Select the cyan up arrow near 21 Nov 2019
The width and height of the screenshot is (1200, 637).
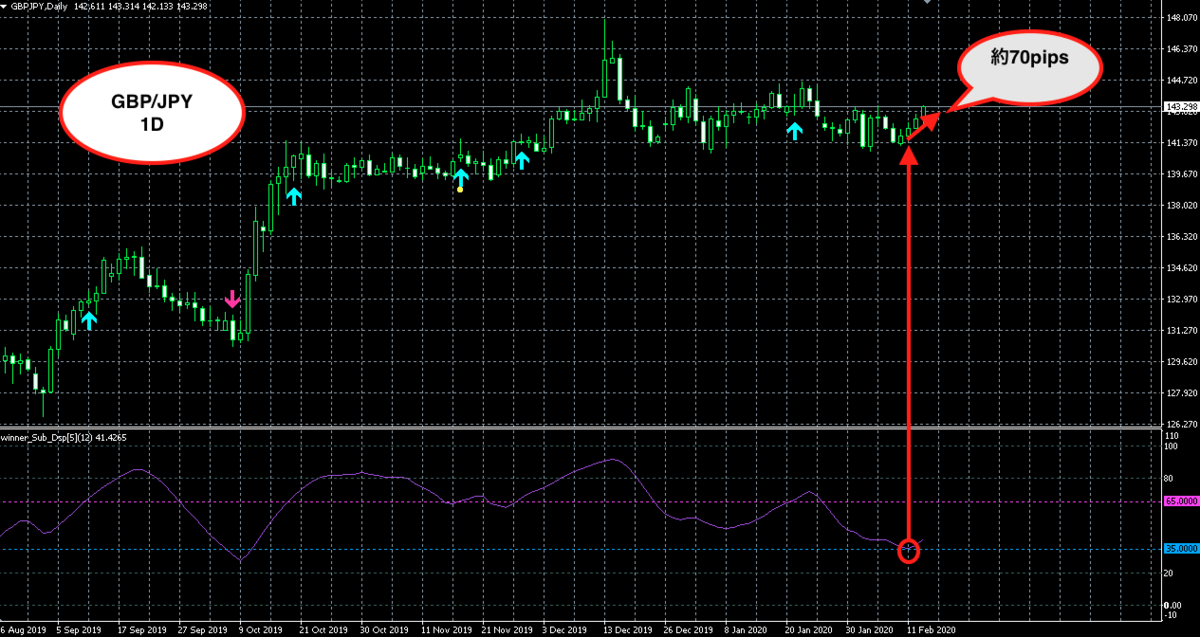tap(521, 160)
